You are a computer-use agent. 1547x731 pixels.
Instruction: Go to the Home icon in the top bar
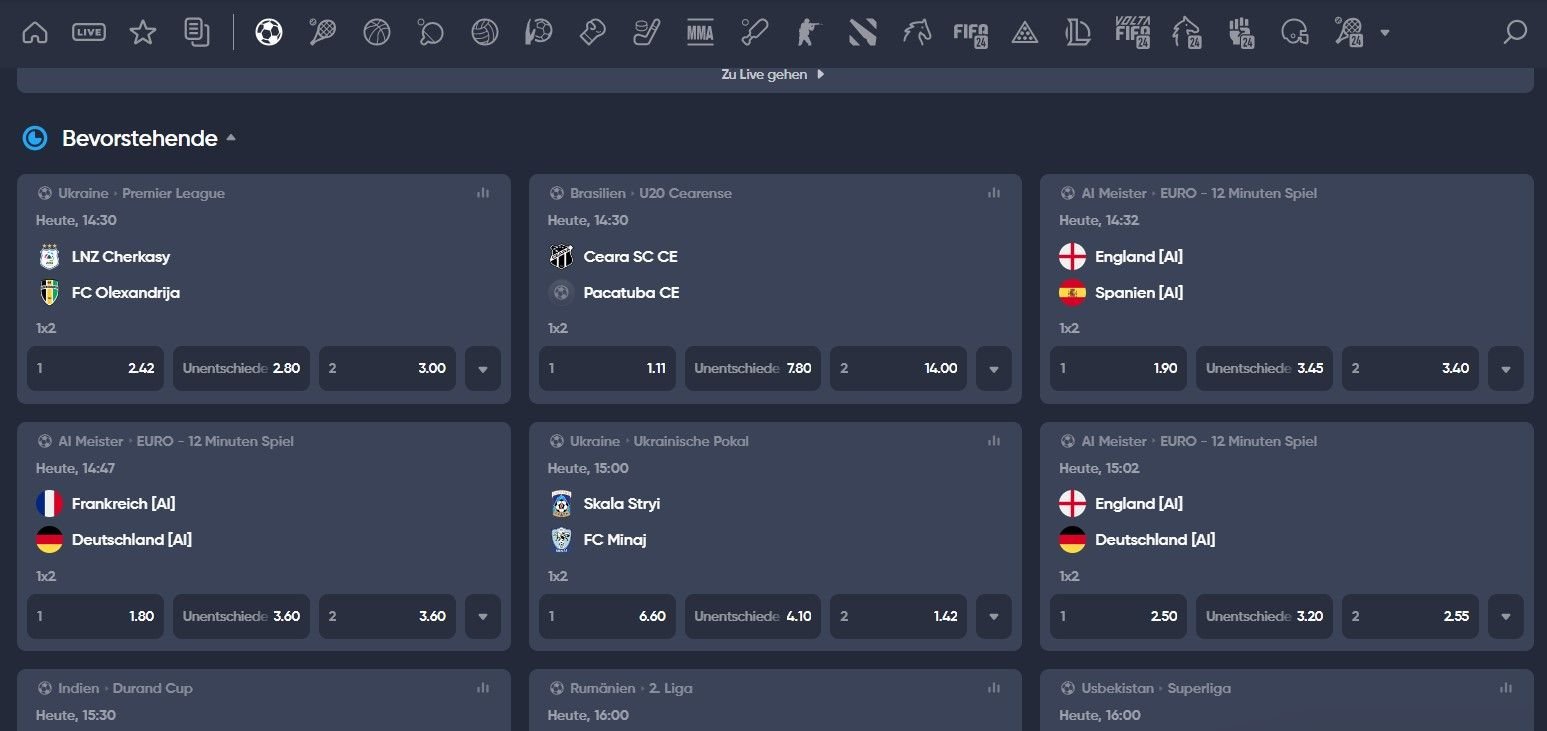coord(35,33)
